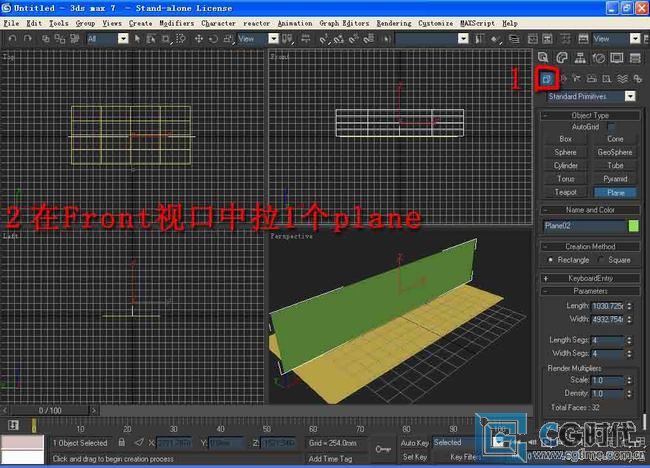Switch to the Hierarchy command panel tab
Image resolution: width=650 pixels, height=468 pixels.
[x=580, y=58]
